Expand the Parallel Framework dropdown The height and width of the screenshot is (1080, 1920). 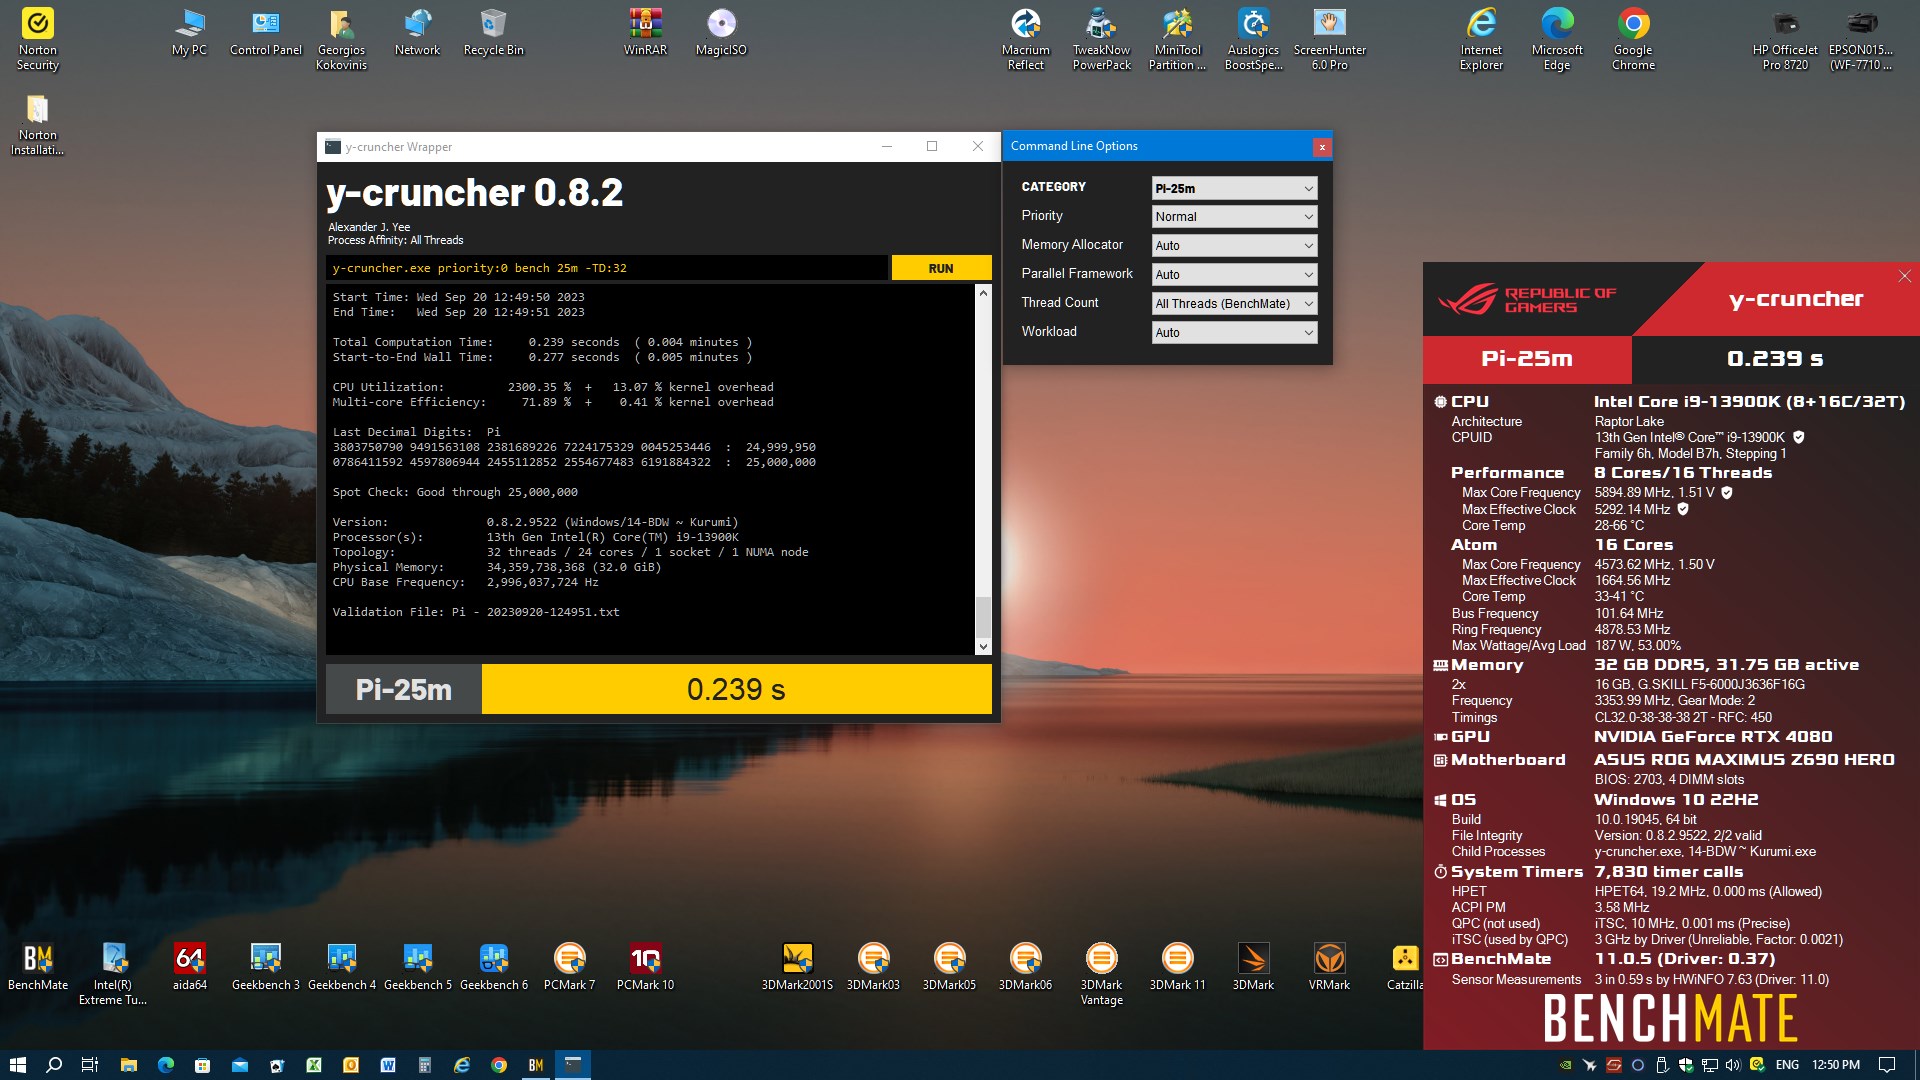1234,275
